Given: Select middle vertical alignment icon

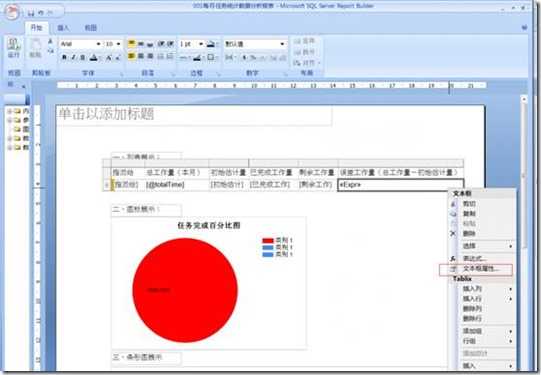Looking at the screenshot, I should pyautogui.click(x=141, y=44).
